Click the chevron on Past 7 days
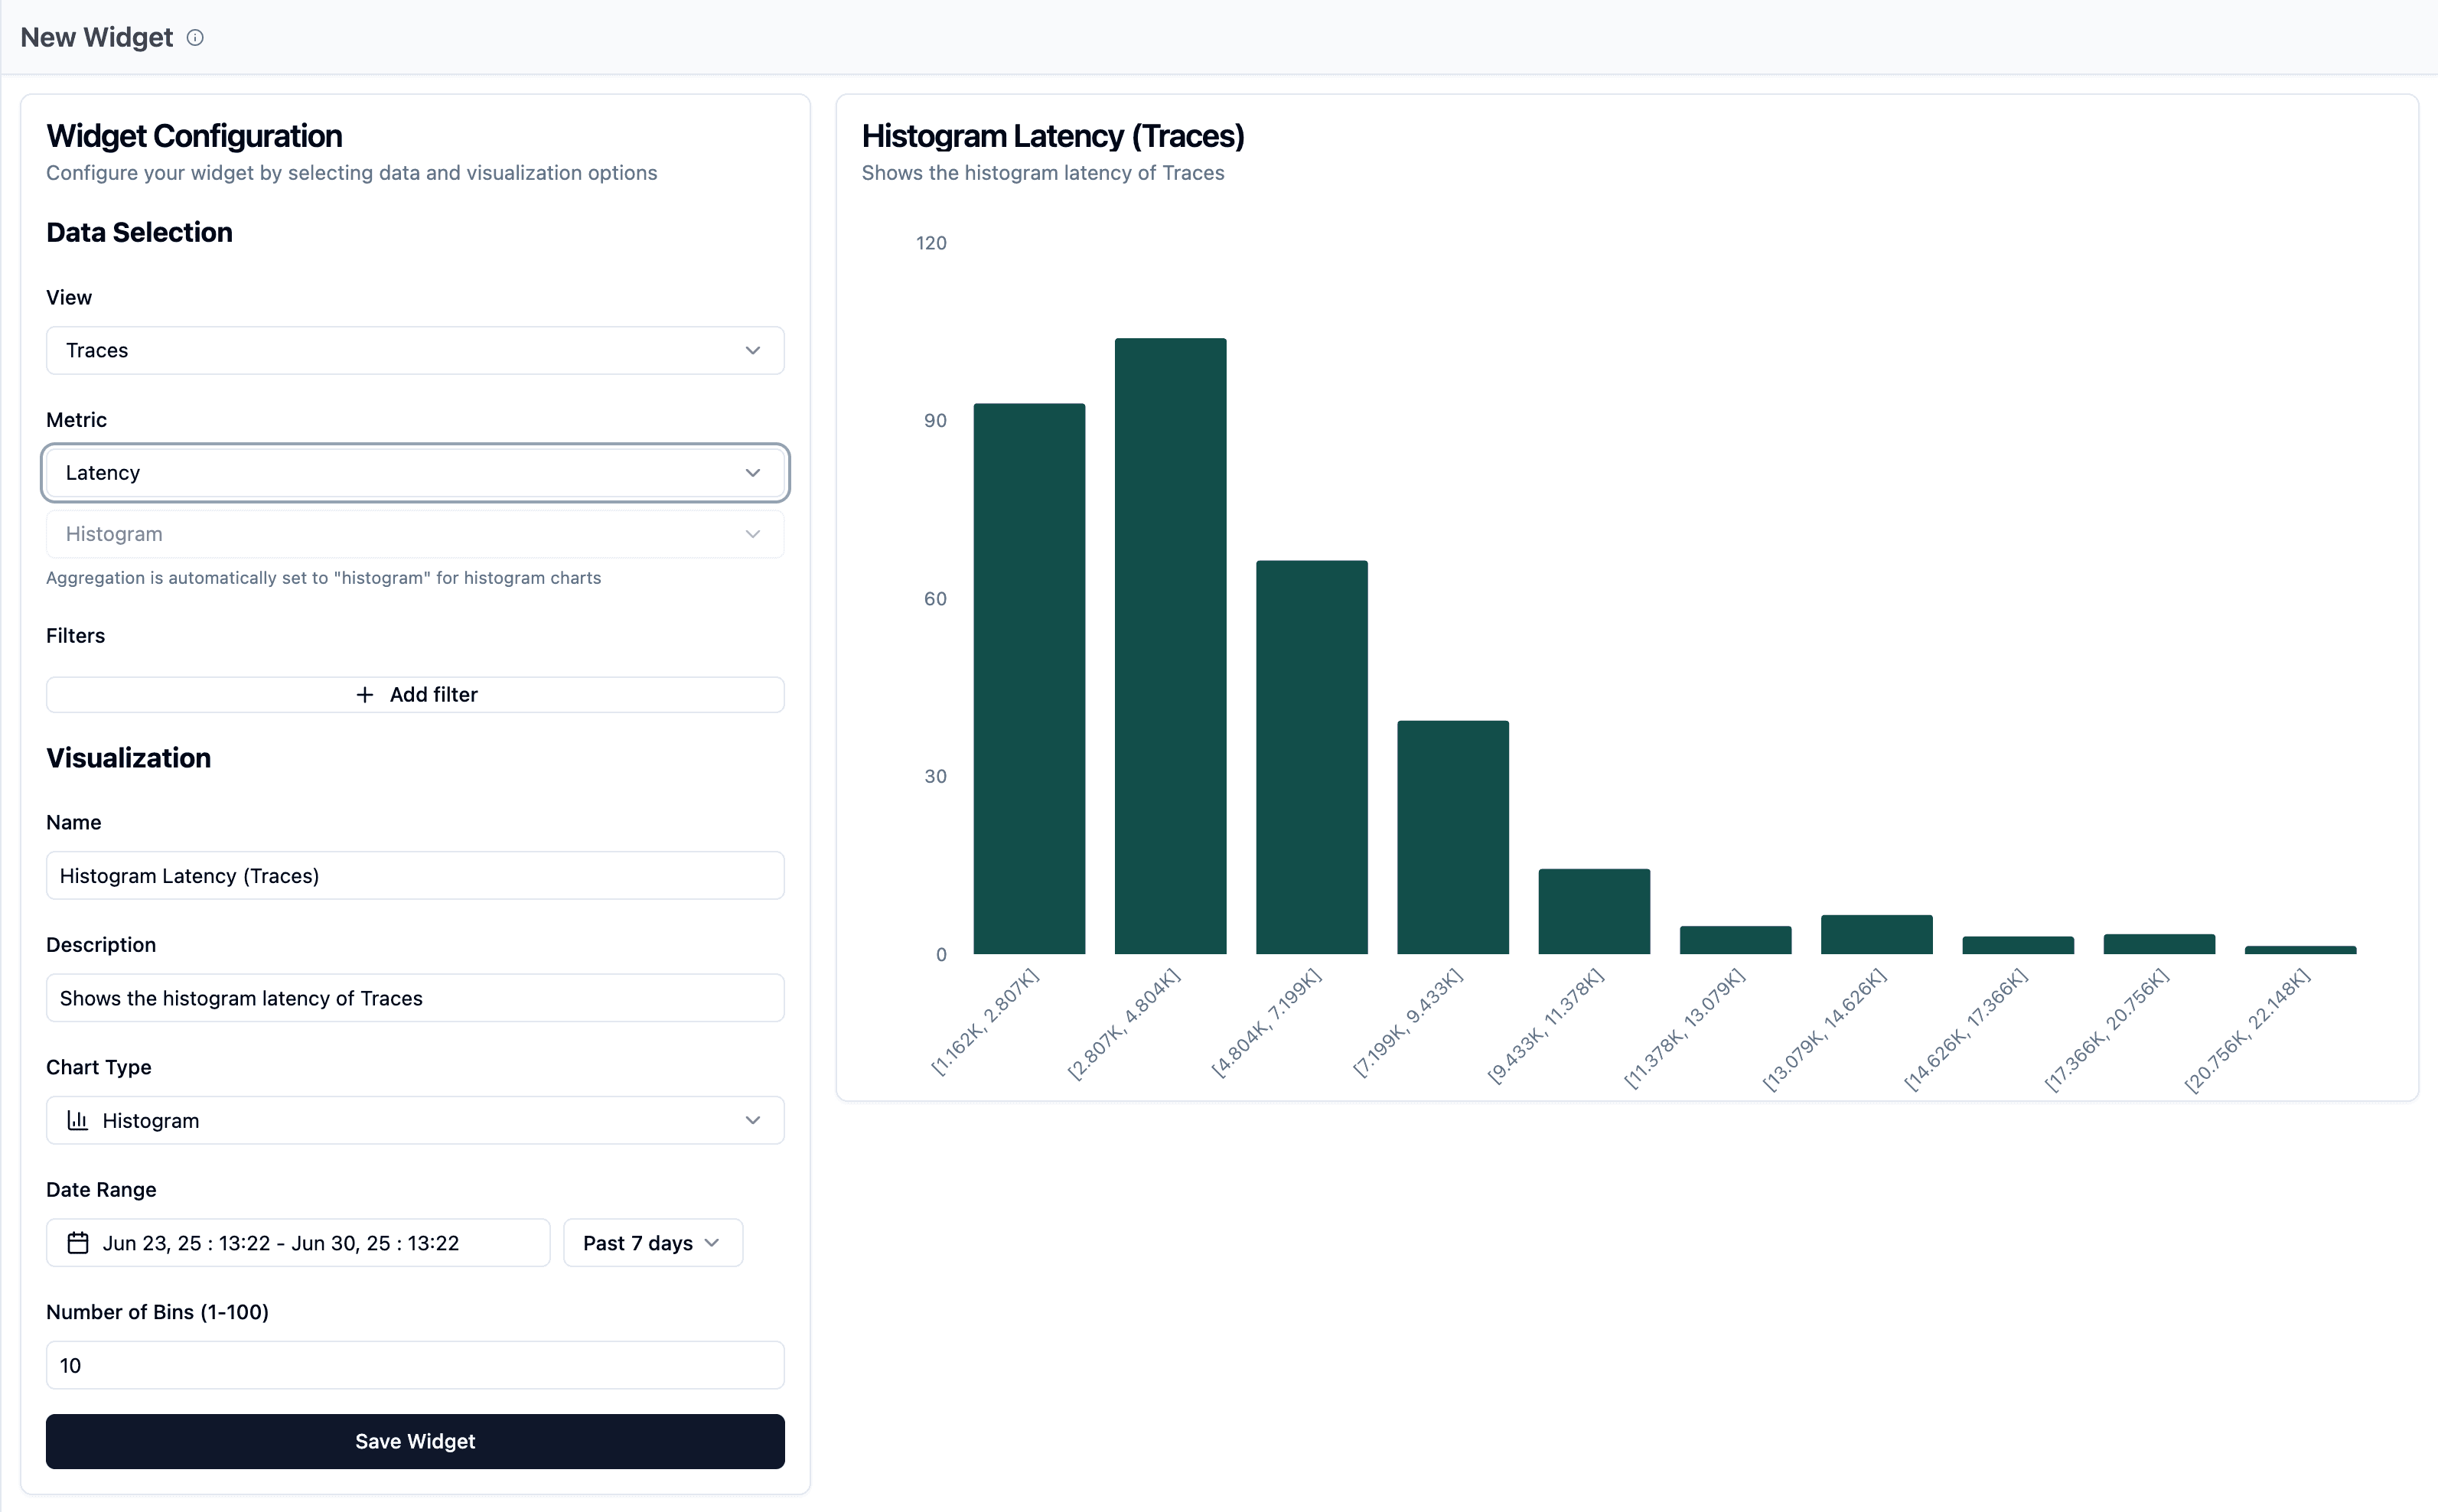 (x=712, y=1242)
